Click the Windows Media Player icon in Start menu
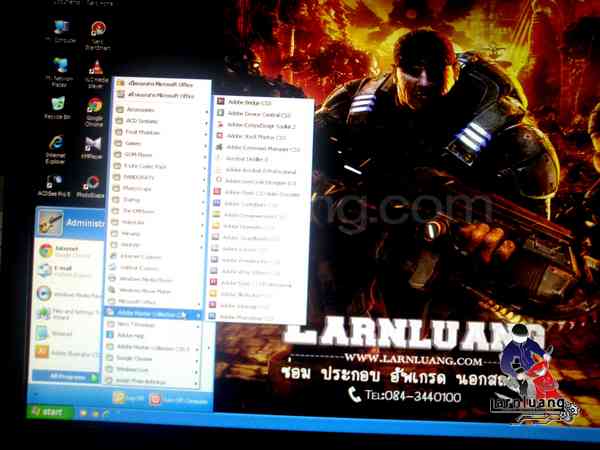The width and height of the screenshot is (600, 450). coord(44,293)
